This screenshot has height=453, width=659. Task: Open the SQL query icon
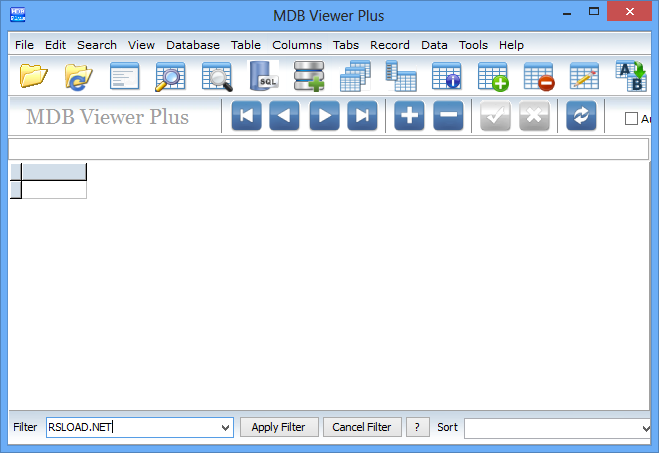(x=264, y=76)
